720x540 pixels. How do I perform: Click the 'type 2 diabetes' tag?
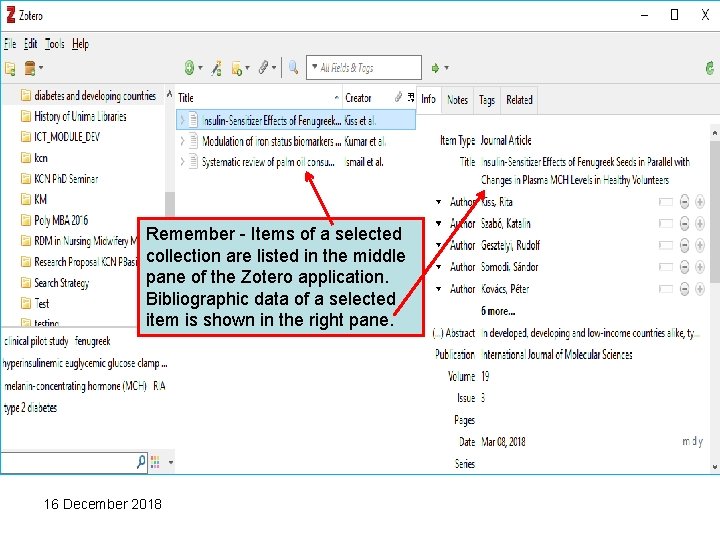pos(30,408)
